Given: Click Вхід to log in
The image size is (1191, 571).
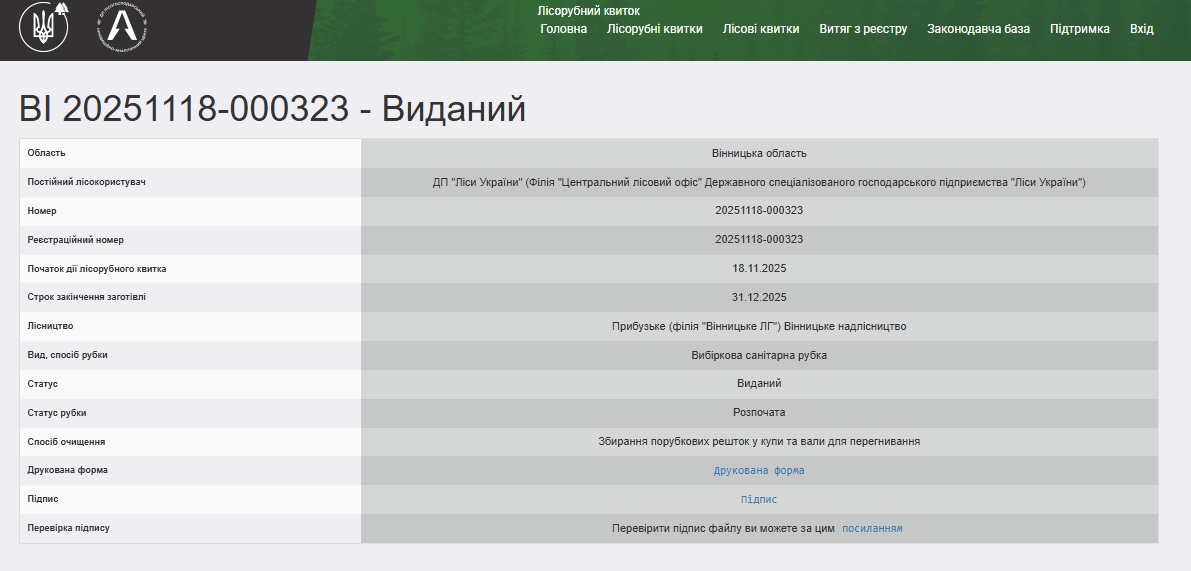Looking at the screenshot, I should [1141, 29].
